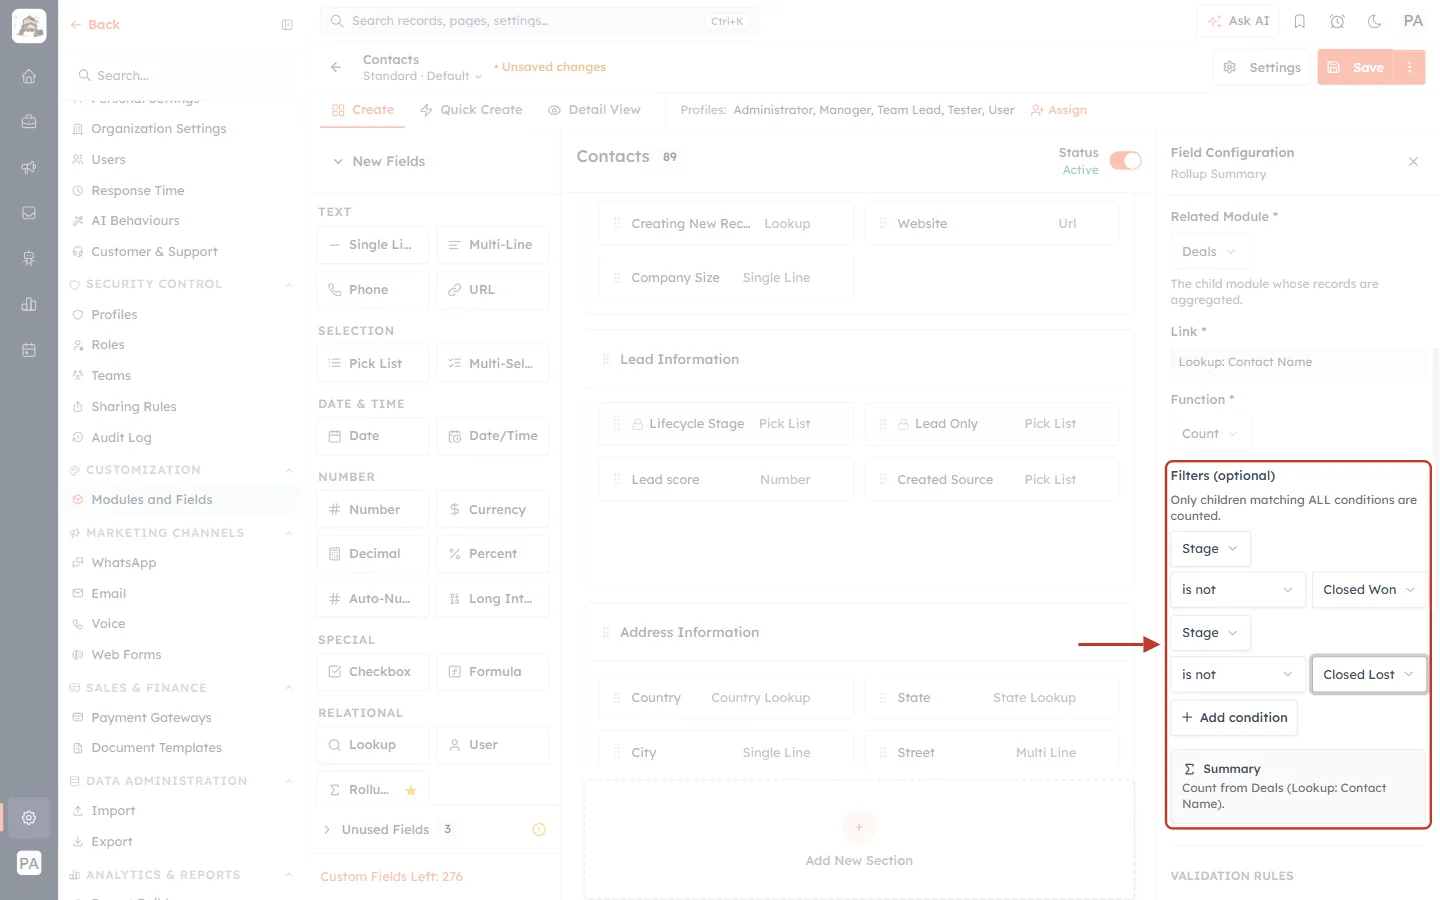Click the star on Rollup field tile
Image resolution: width=1440 pixels, height=900 pixels.
click(411, 790)
